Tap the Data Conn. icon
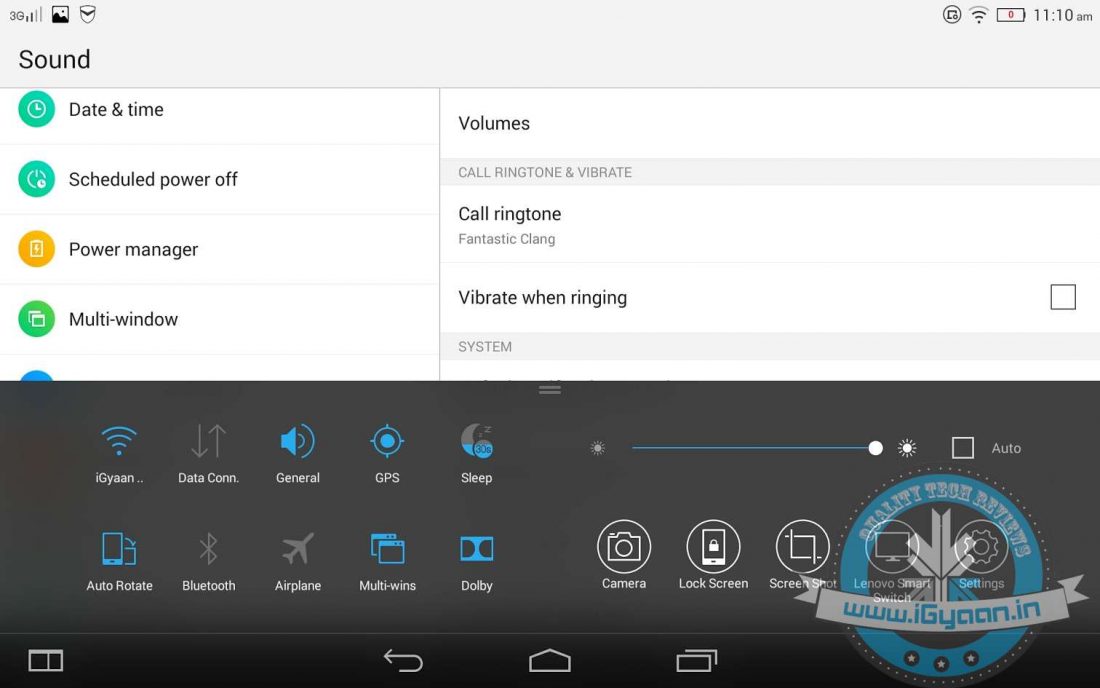The height and width of the screenshot is (688, 1100). click(208, 442)
